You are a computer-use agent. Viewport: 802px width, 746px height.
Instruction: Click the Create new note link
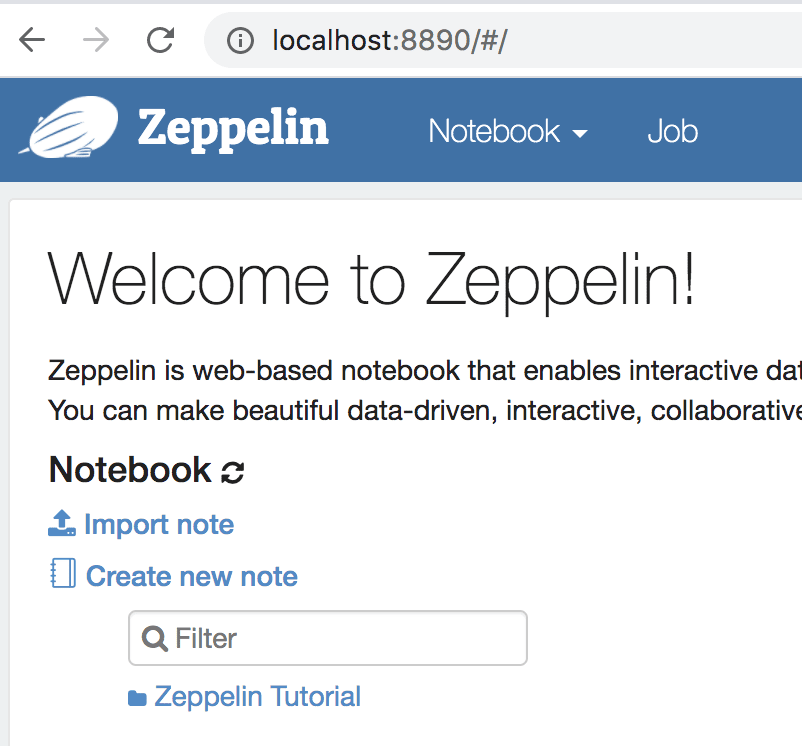pyautogui.click(x=191, y=576)
